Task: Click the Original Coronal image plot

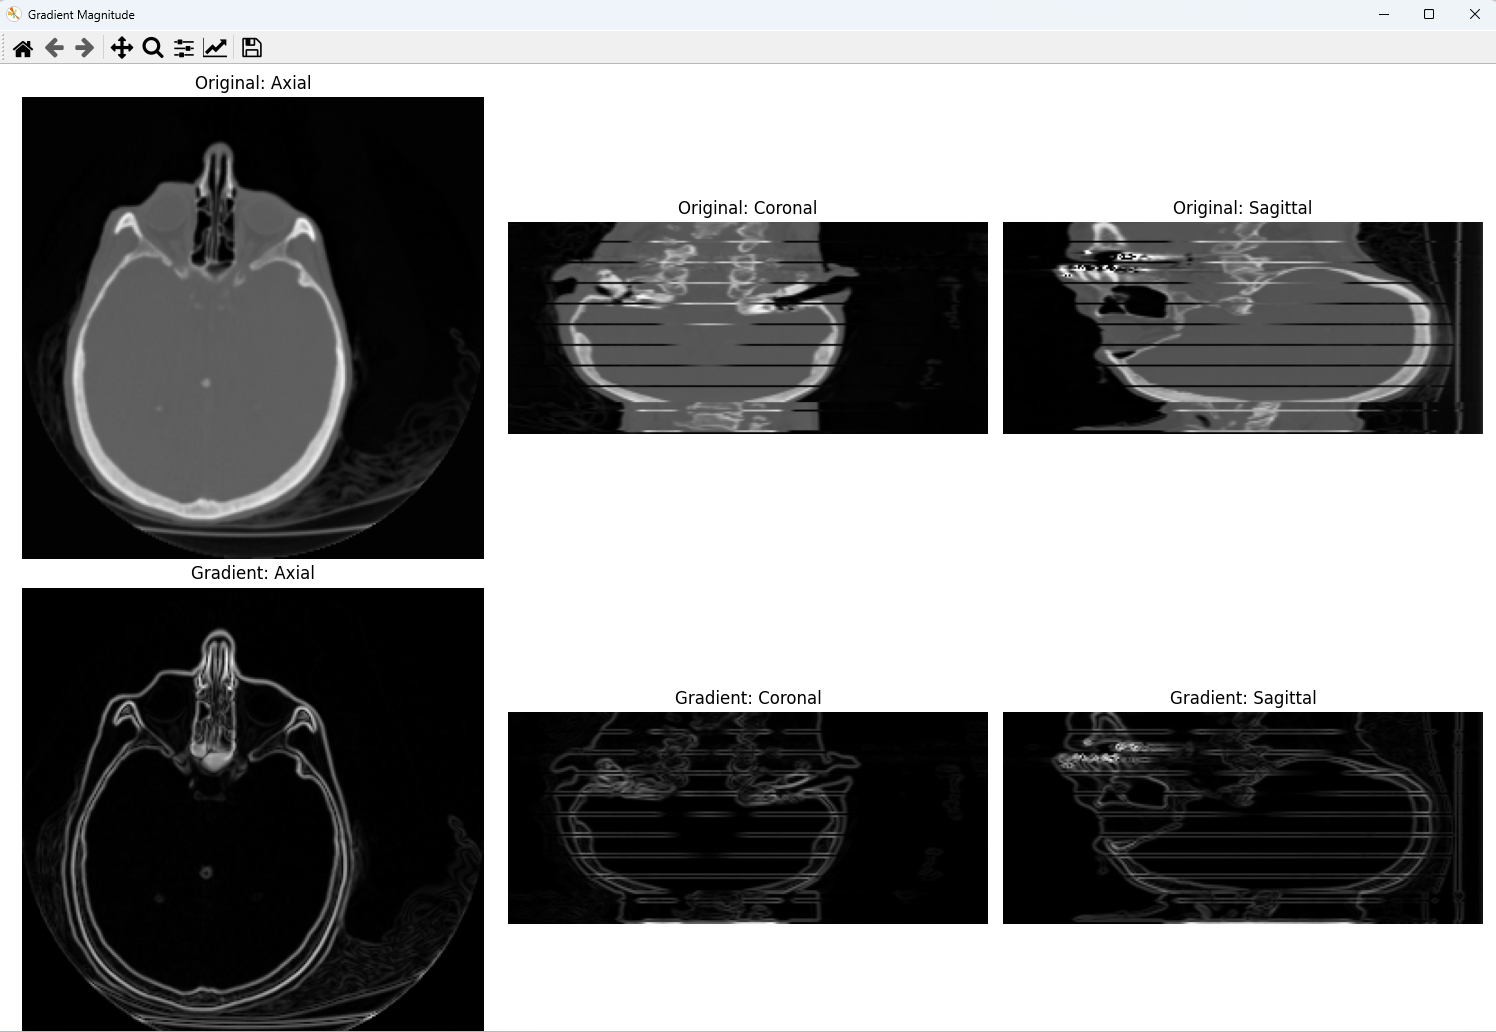Action: pyautogui.click(x=747, y=328)
